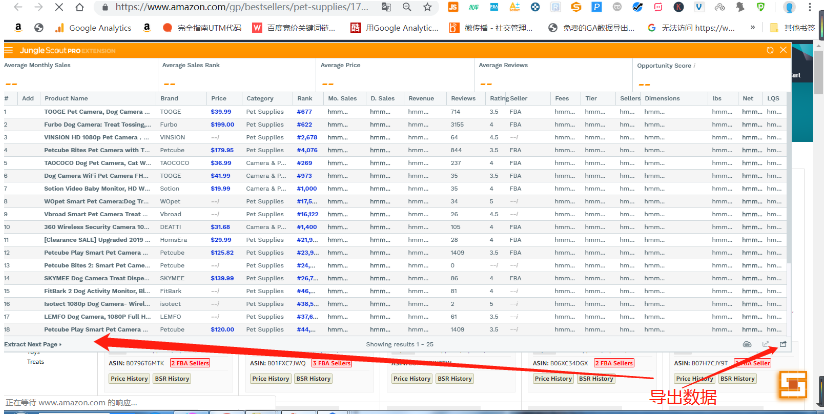This screenshot has height=414, width=827.
Task: Click the Add column header
Action: click(28, 99)
